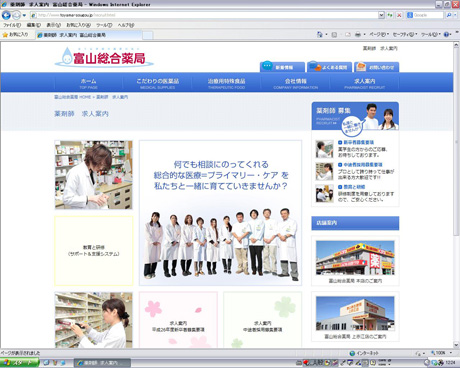
Task: Open the お問い合わせ contact button
Action: click(376, 67)
